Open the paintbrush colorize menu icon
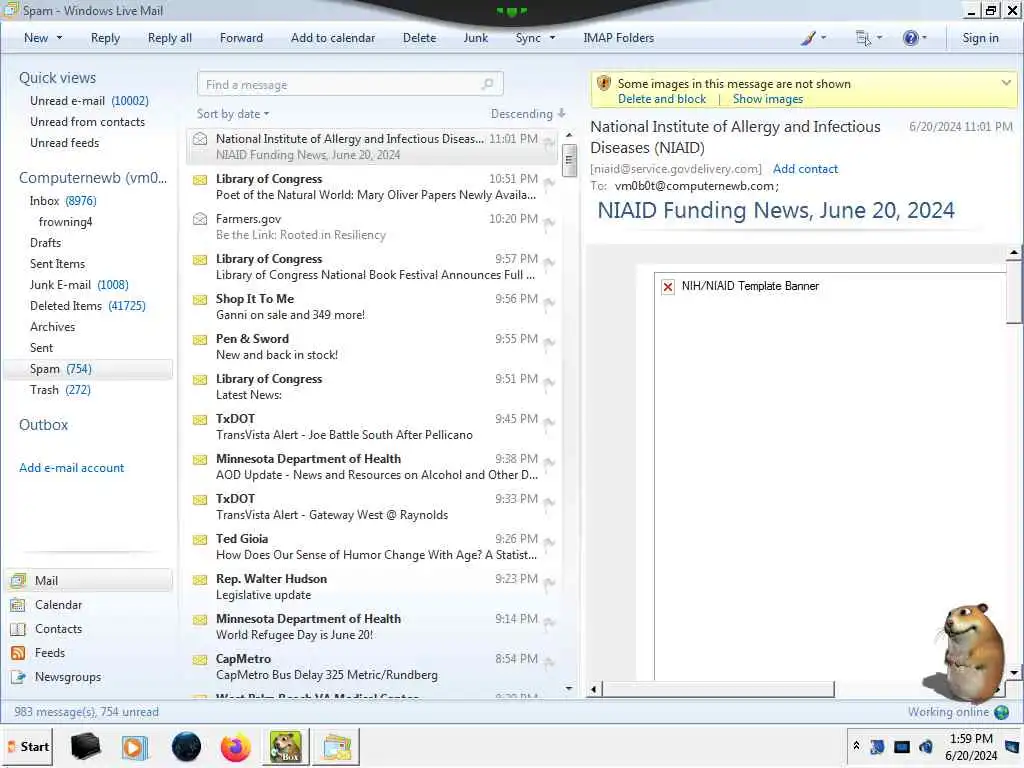This screenshot has height=768, width=1024. (808, 38)
